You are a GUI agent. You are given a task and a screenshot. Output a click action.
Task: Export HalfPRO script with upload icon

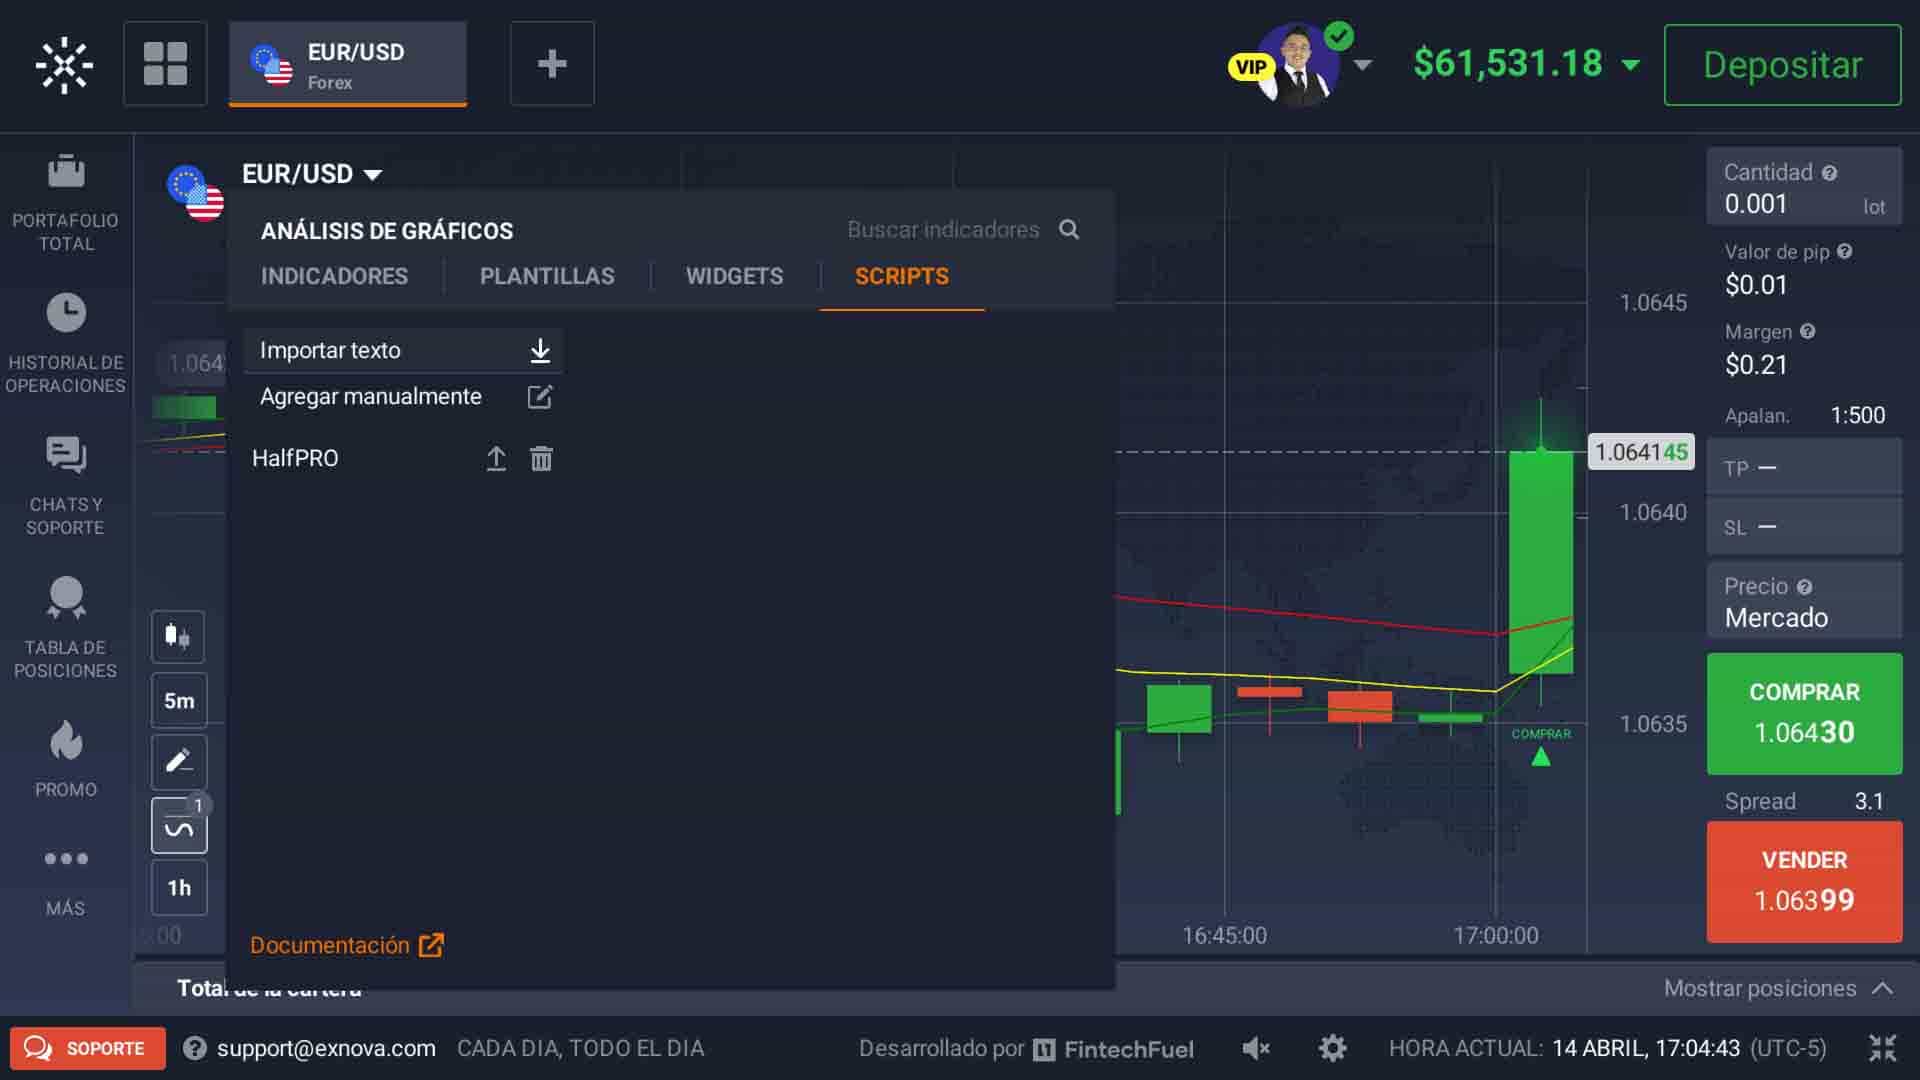496,459
